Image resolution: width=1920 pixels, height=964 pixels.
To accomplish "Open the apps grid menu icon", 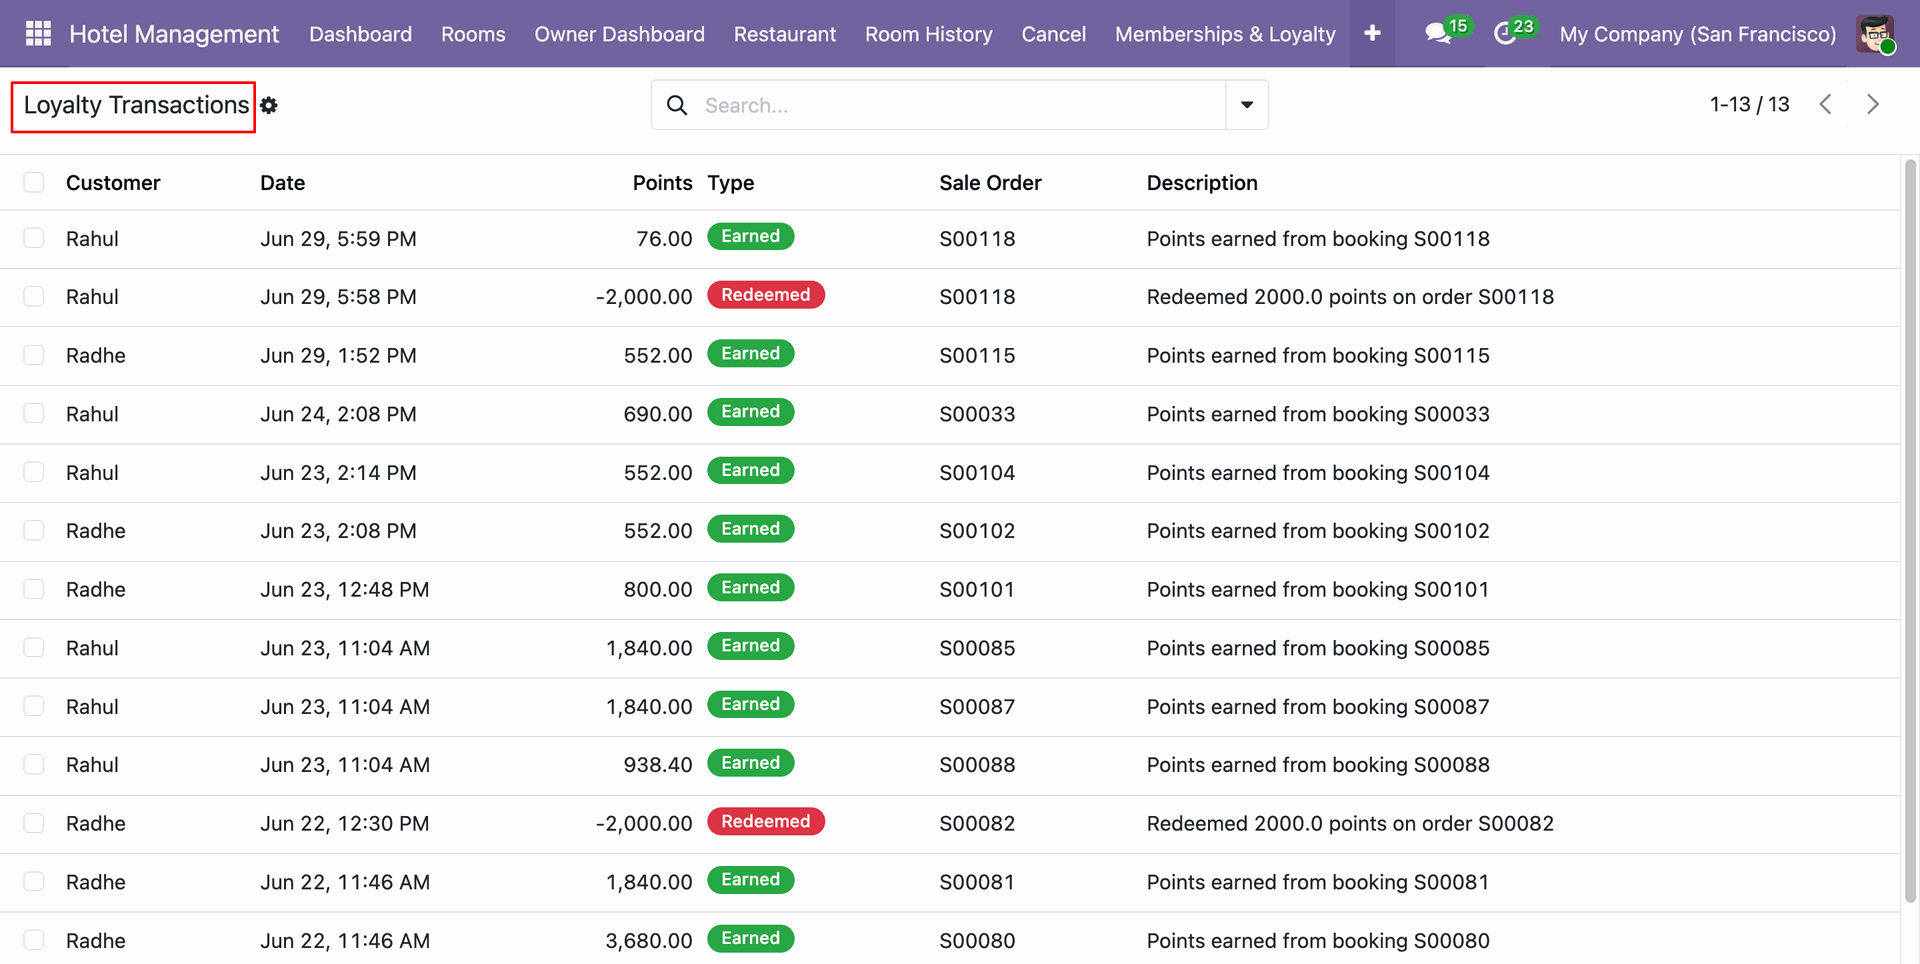I will click(38, 34).
